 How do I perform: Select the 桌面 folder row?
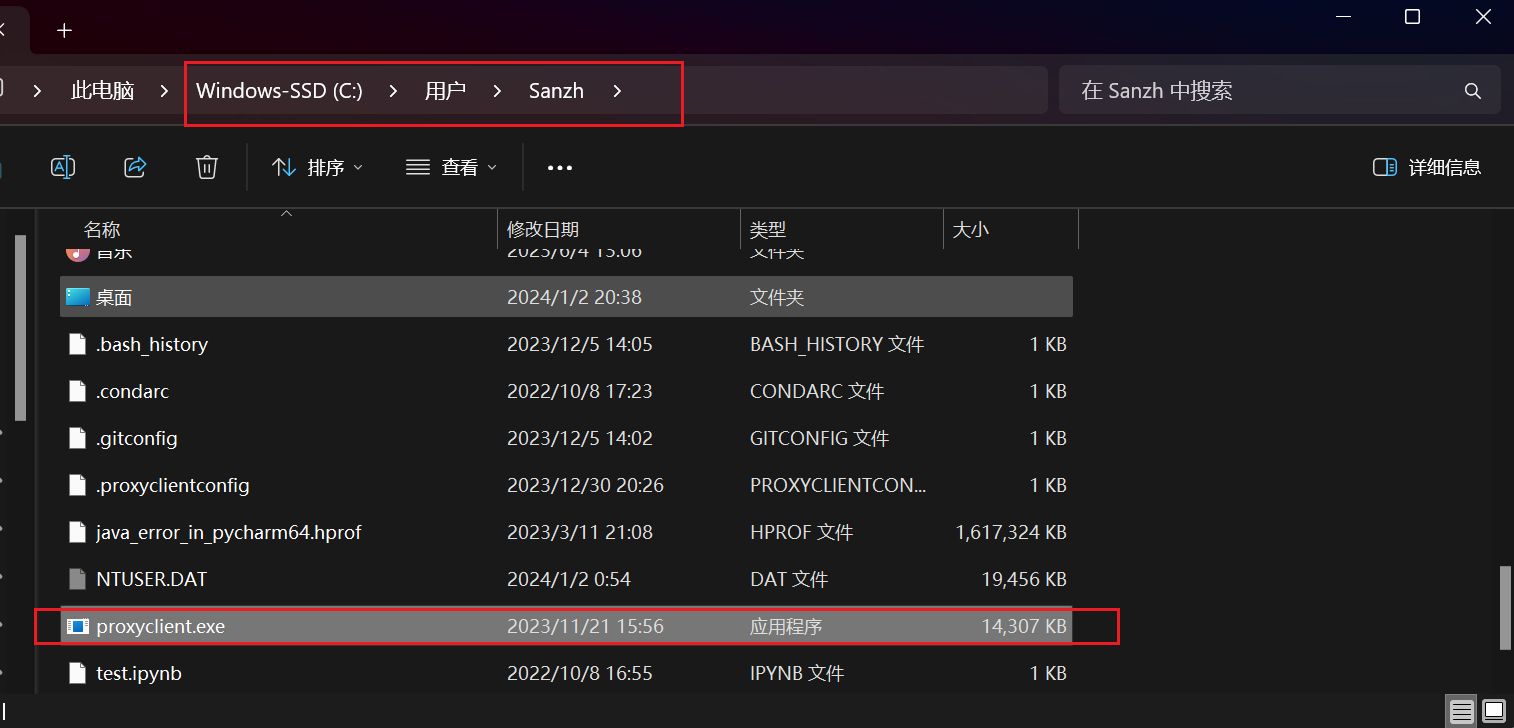(567, 297)
